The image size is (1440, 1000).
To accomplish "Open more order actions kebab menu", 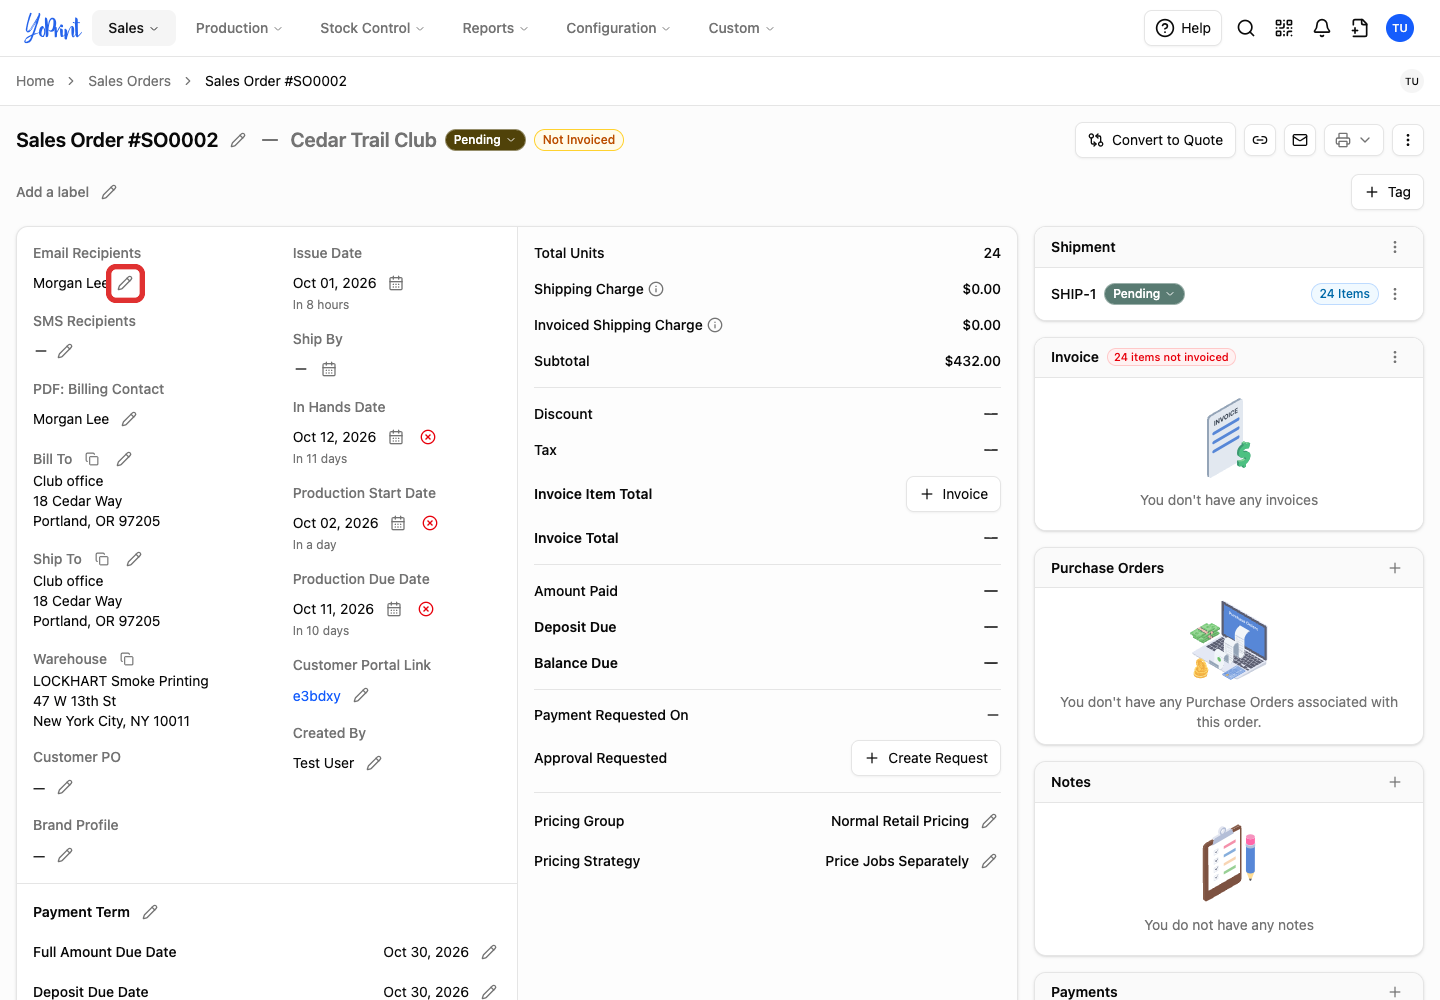I will click(1408, 140).
